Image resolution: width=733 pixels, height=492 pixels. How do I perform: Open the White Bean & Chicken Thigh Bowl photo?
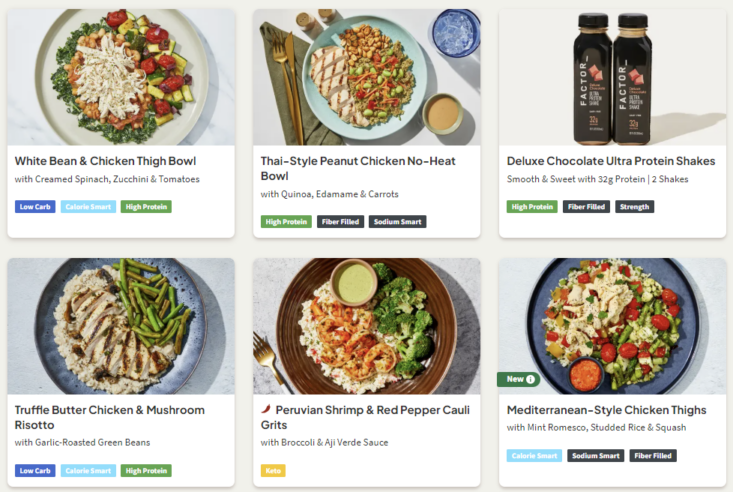[121, 78]
